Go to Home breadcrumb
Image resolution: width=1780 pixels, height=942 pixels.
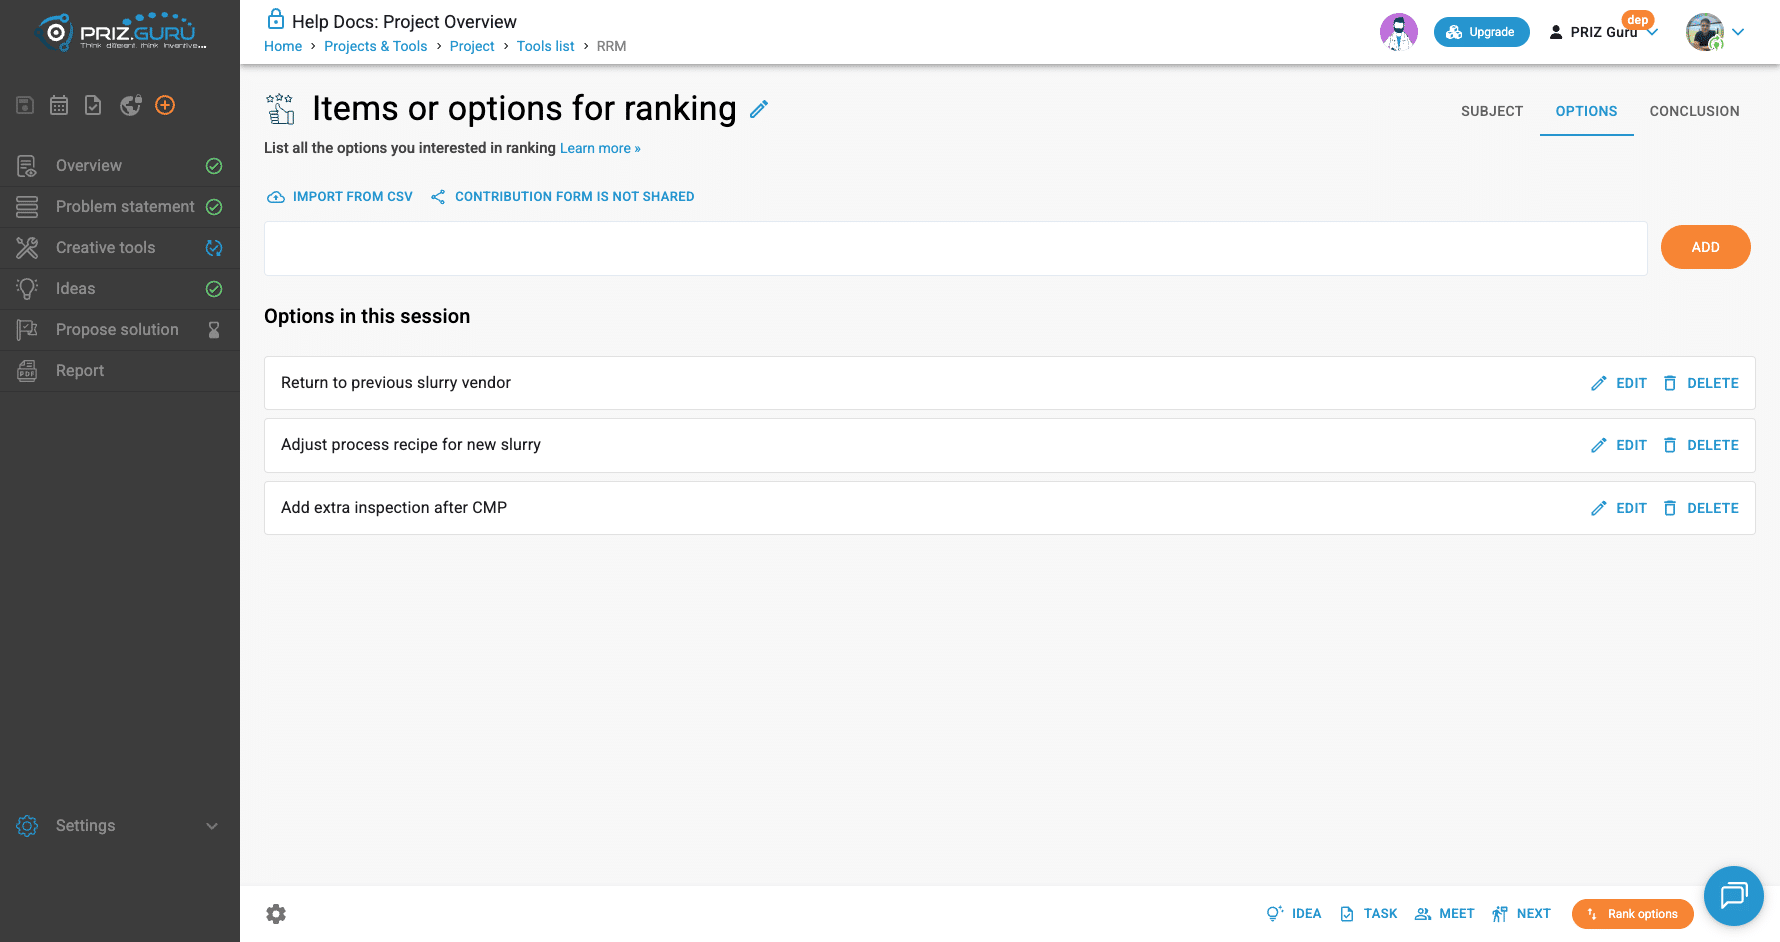tap(283, 46)
